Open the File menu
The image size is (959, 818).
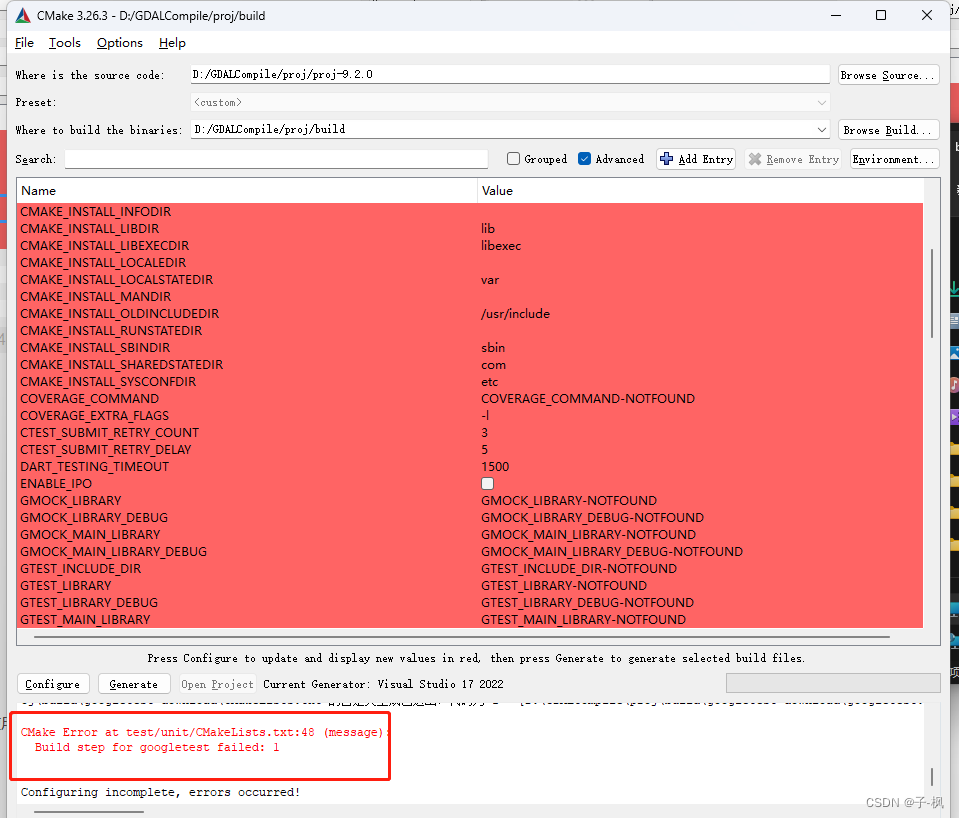[23, 42]
